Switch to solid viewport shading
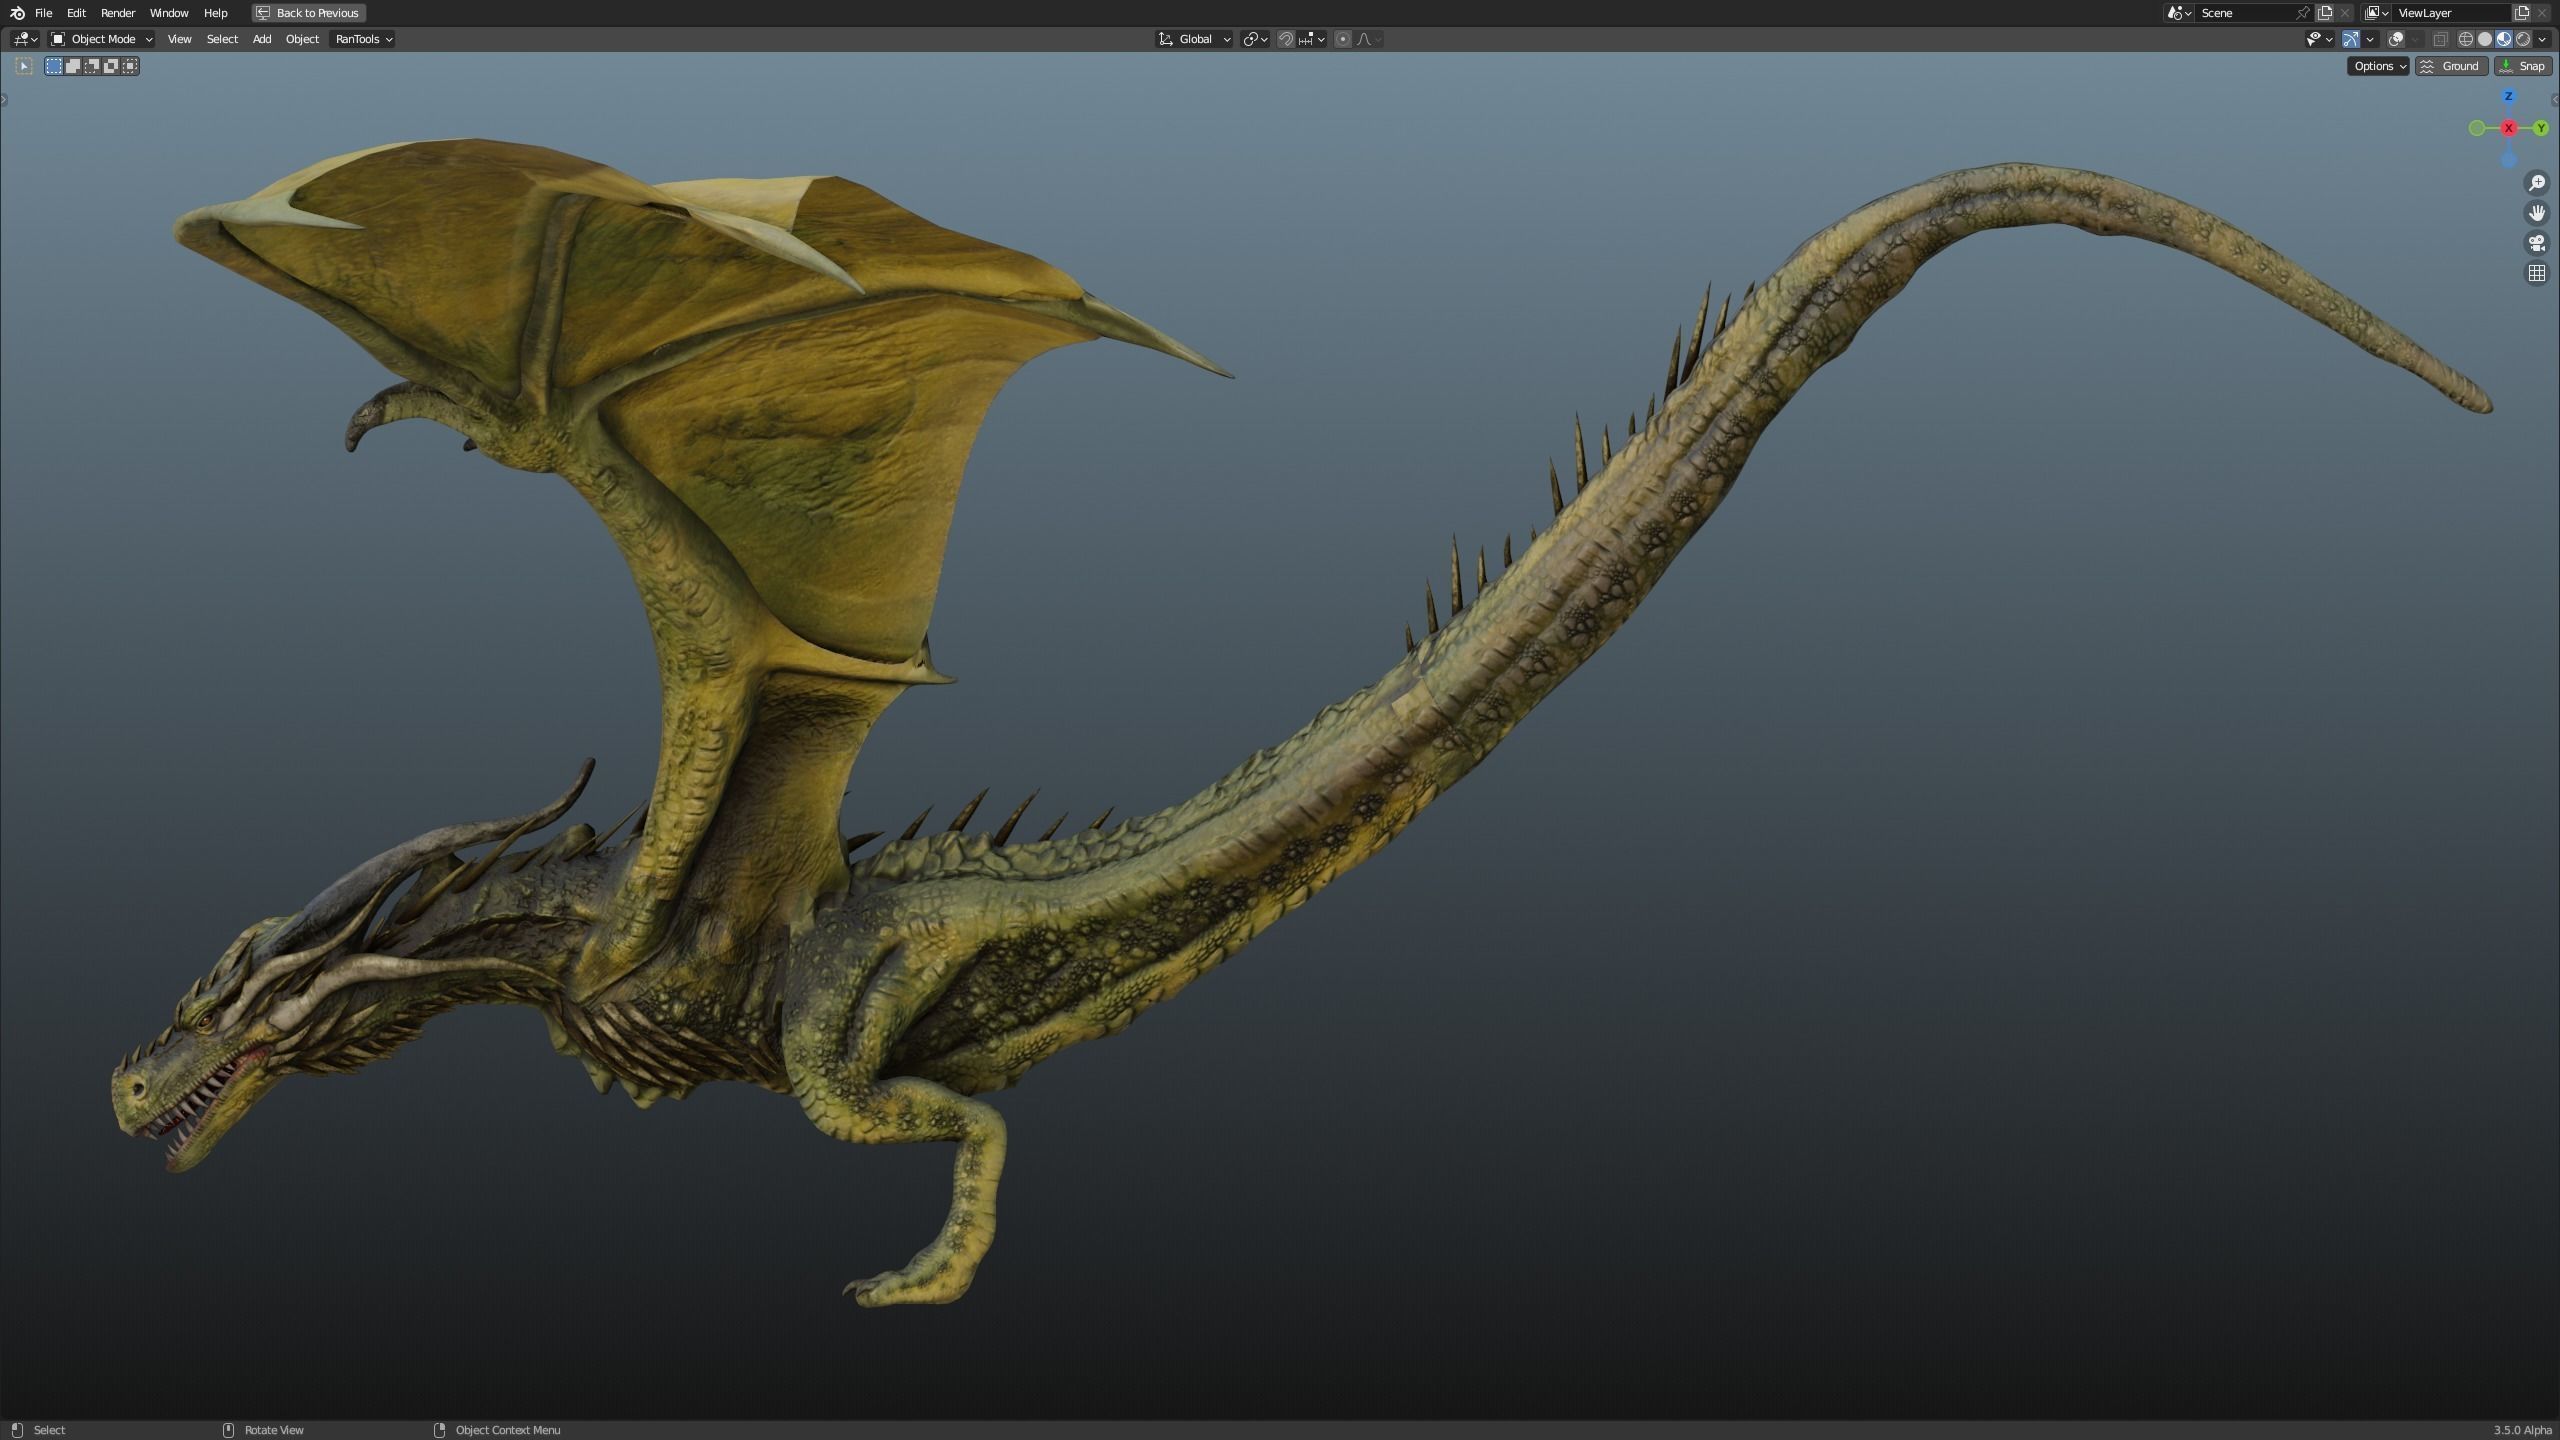 [x=2485, y=39]
